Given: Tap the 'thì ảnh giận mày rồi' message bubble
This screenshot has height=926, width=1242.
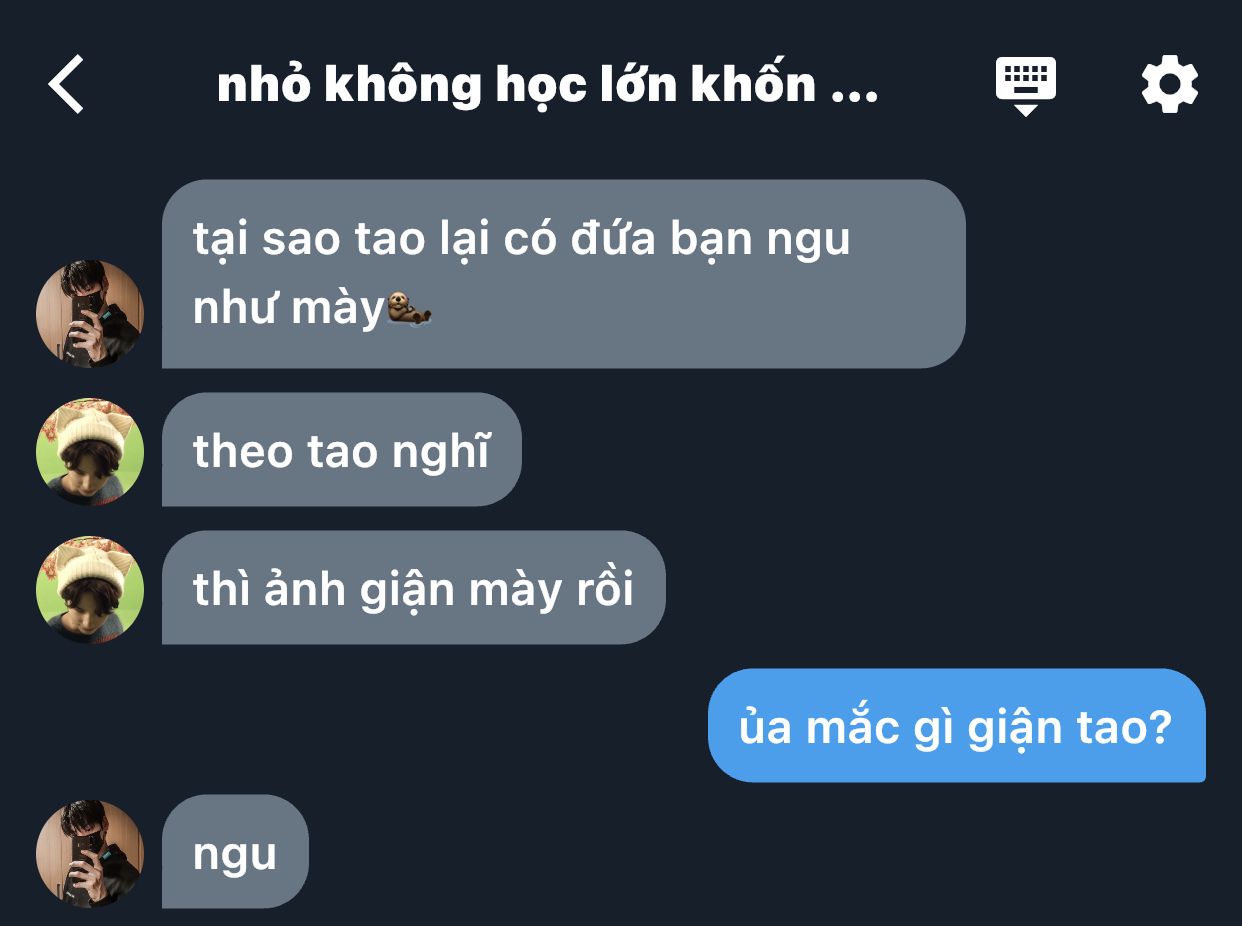Looking at the screenshot, I should click(413, 587).
